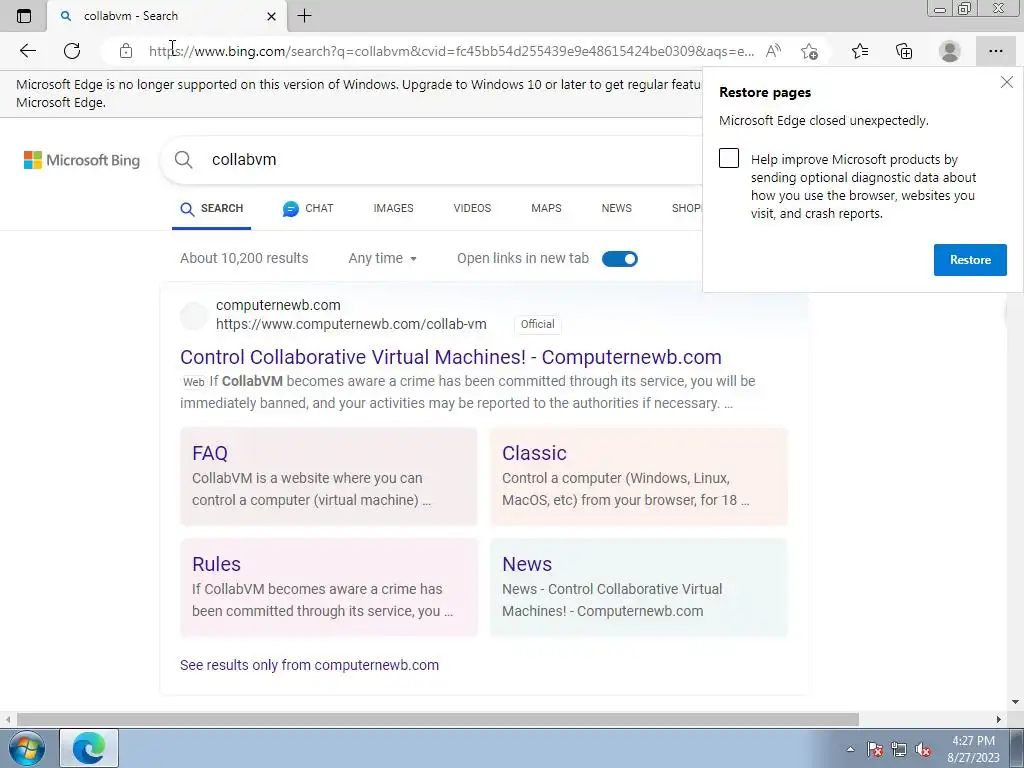
Task: Toggle Open links in new tab switch
Action: (620, 259)
